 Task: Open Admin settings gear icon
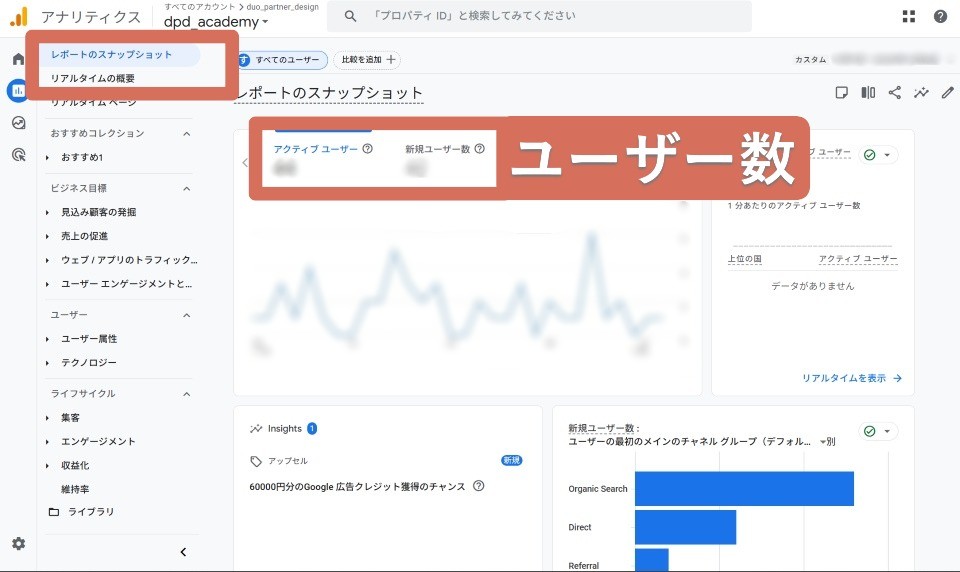coord(18,544)
